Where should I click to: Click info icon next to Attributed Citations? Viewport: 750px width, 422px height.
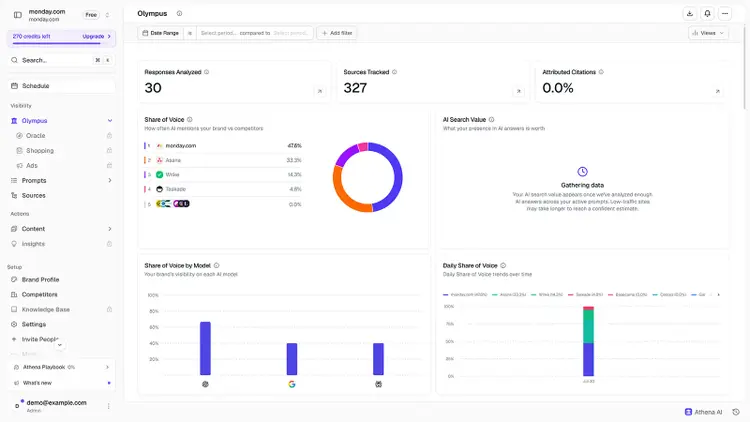pyautogui.click(x=601, y=72)
